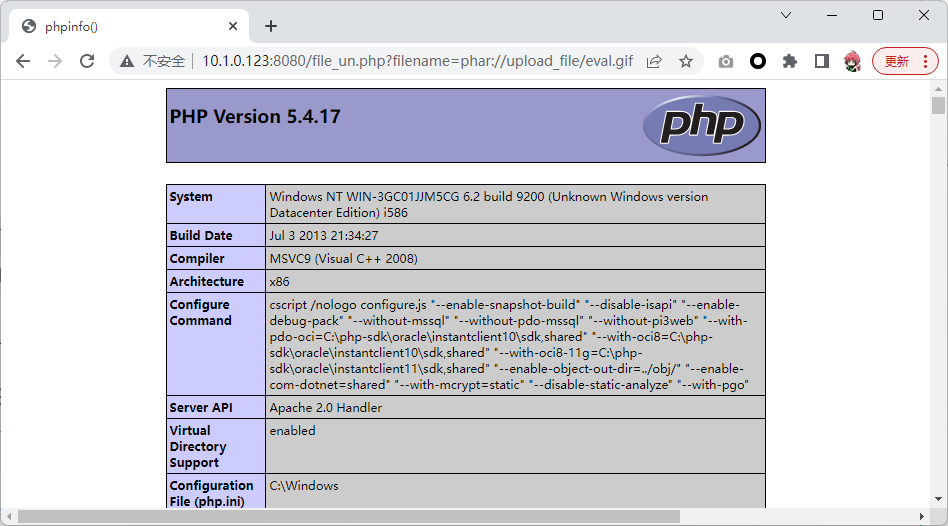Open the user profile avatar
Viewport: 948px width, 526px height.
852,61
